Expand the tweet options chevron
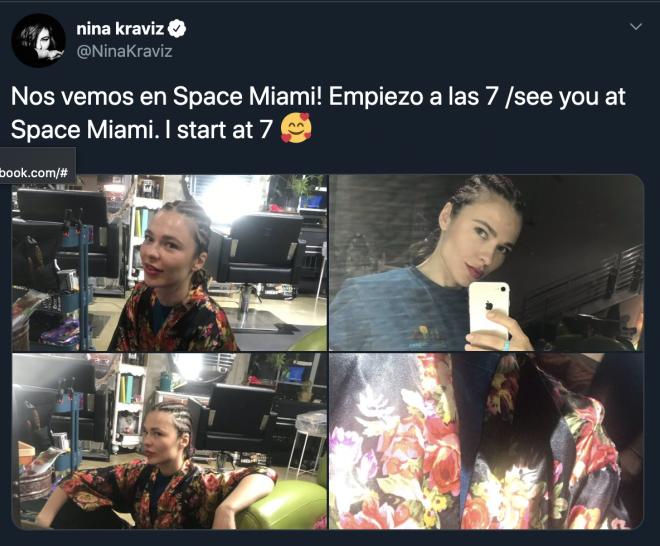The image size is (660, 546). pos(636,27)
